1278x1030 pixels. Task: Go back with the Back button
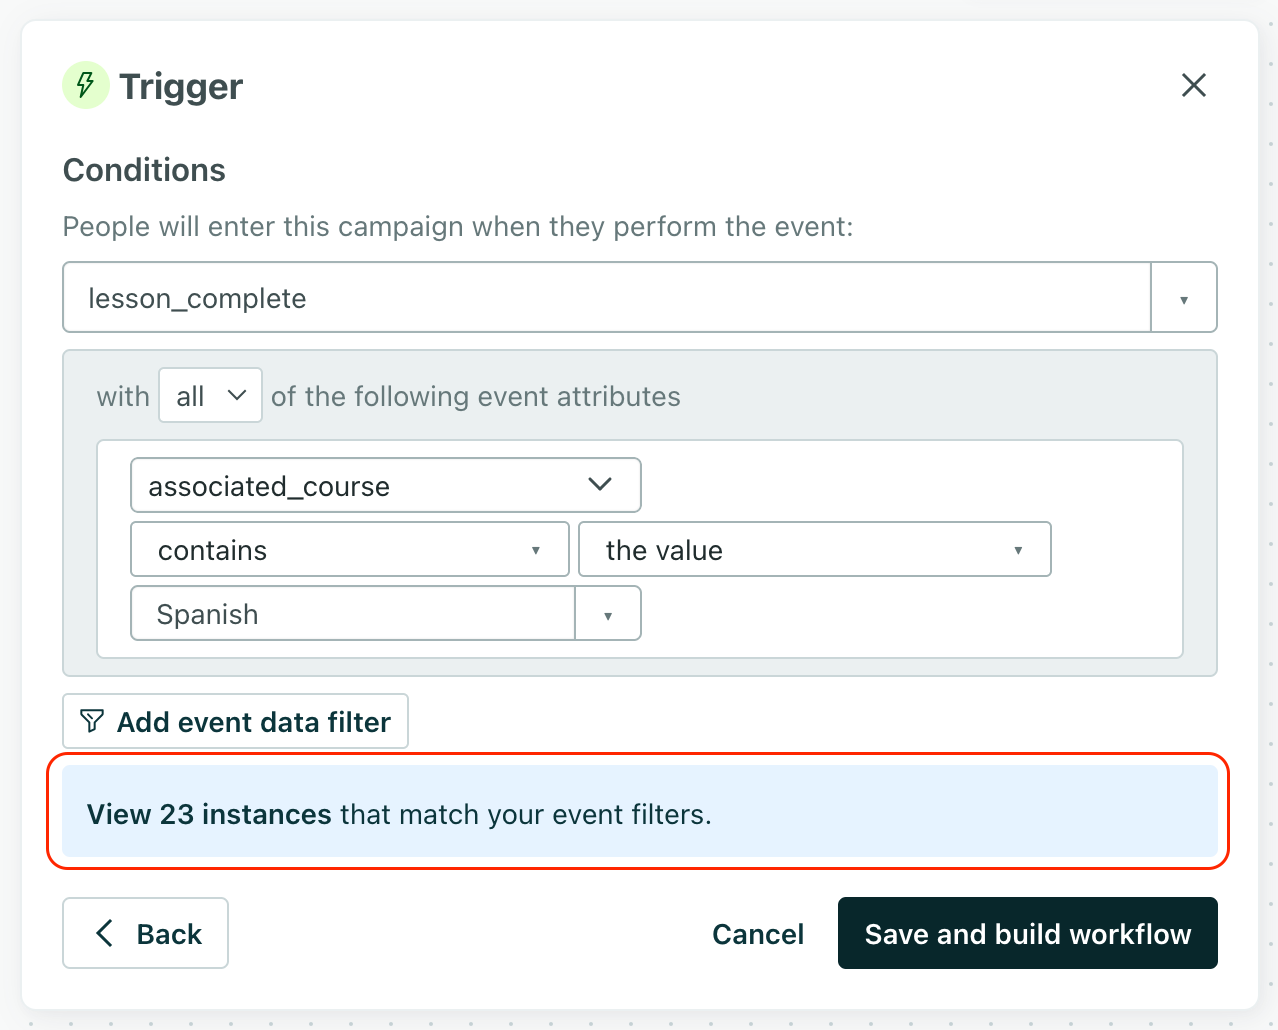point(146,933)
